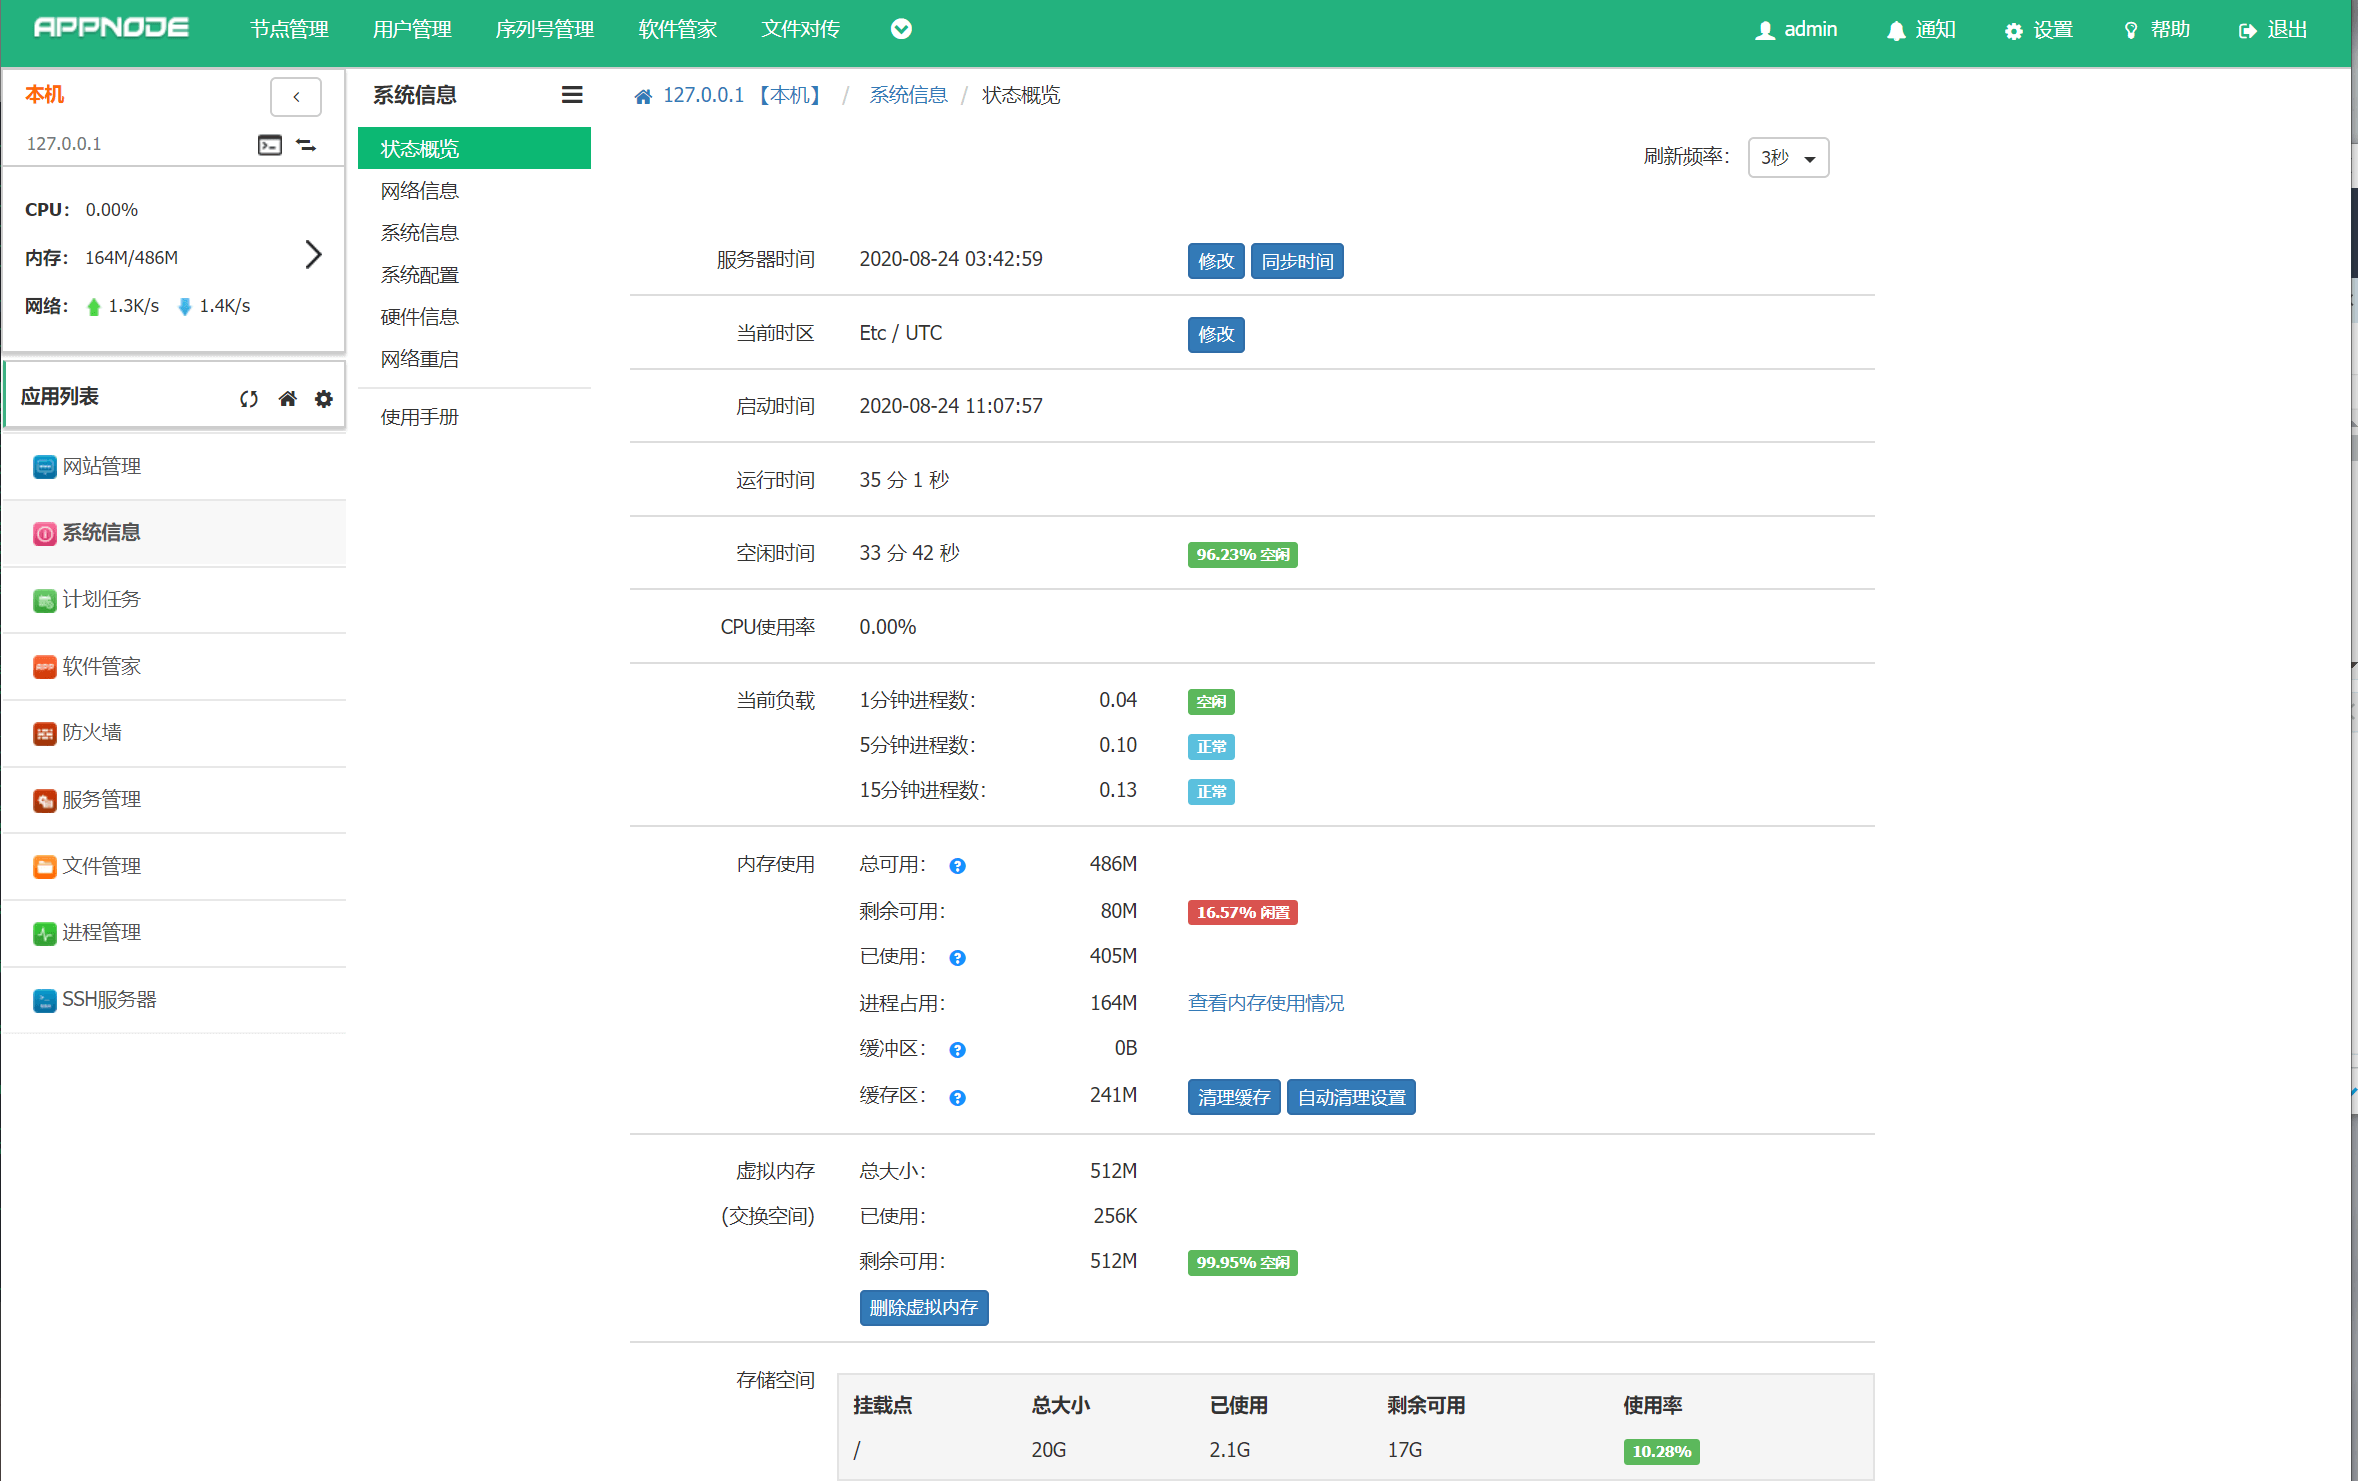Open 通知 bell notifications

pyautogui.click(x=1920, y=30)
